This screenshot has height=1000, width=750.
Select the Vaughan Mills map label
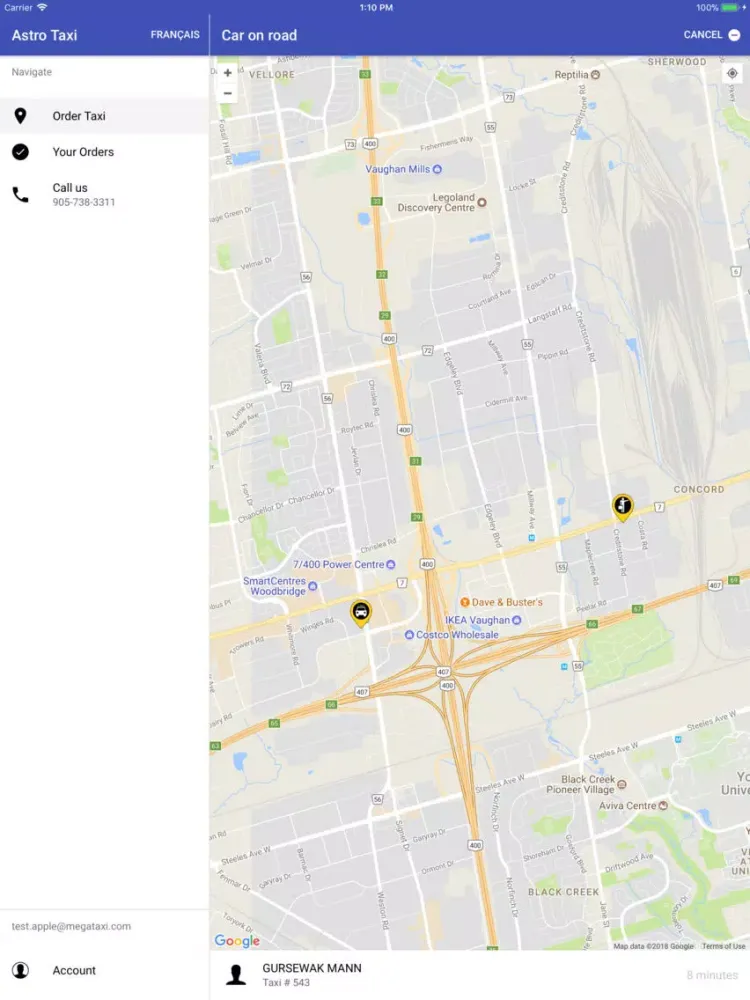(403, 169)
